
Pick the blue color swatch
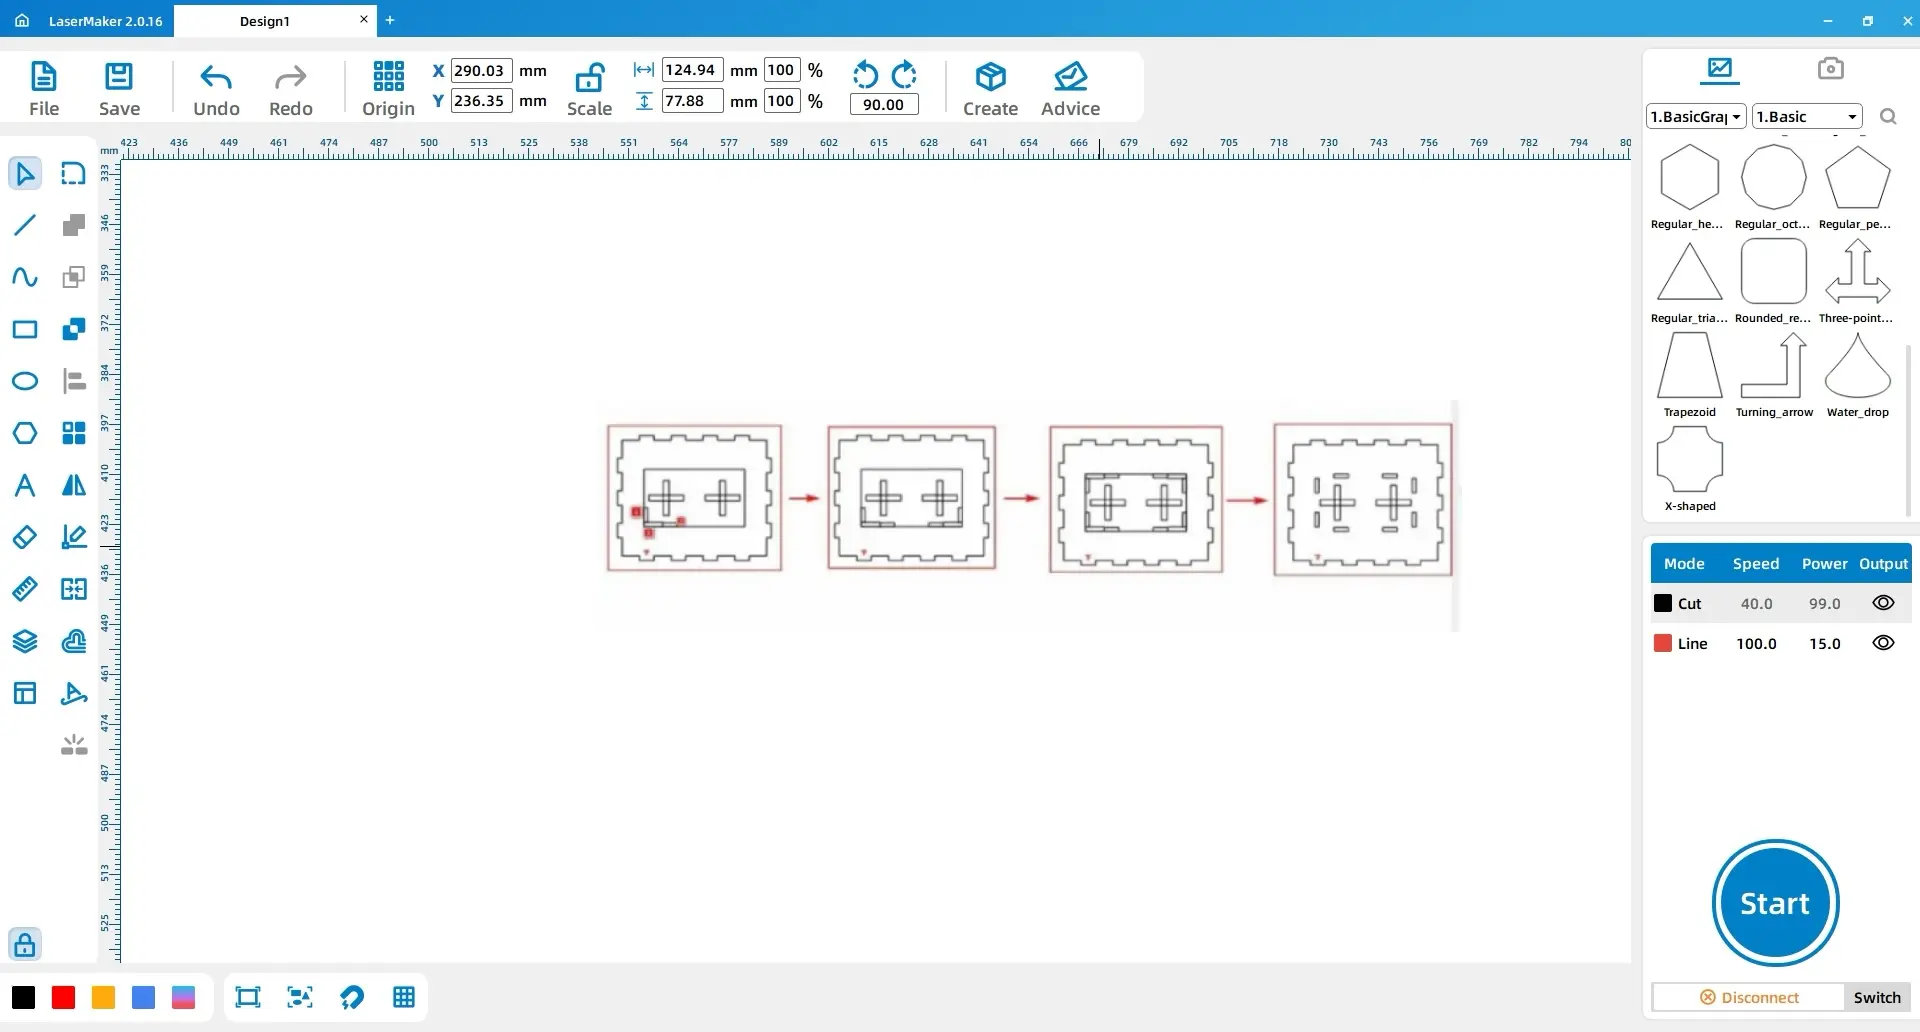coord(143,997)
